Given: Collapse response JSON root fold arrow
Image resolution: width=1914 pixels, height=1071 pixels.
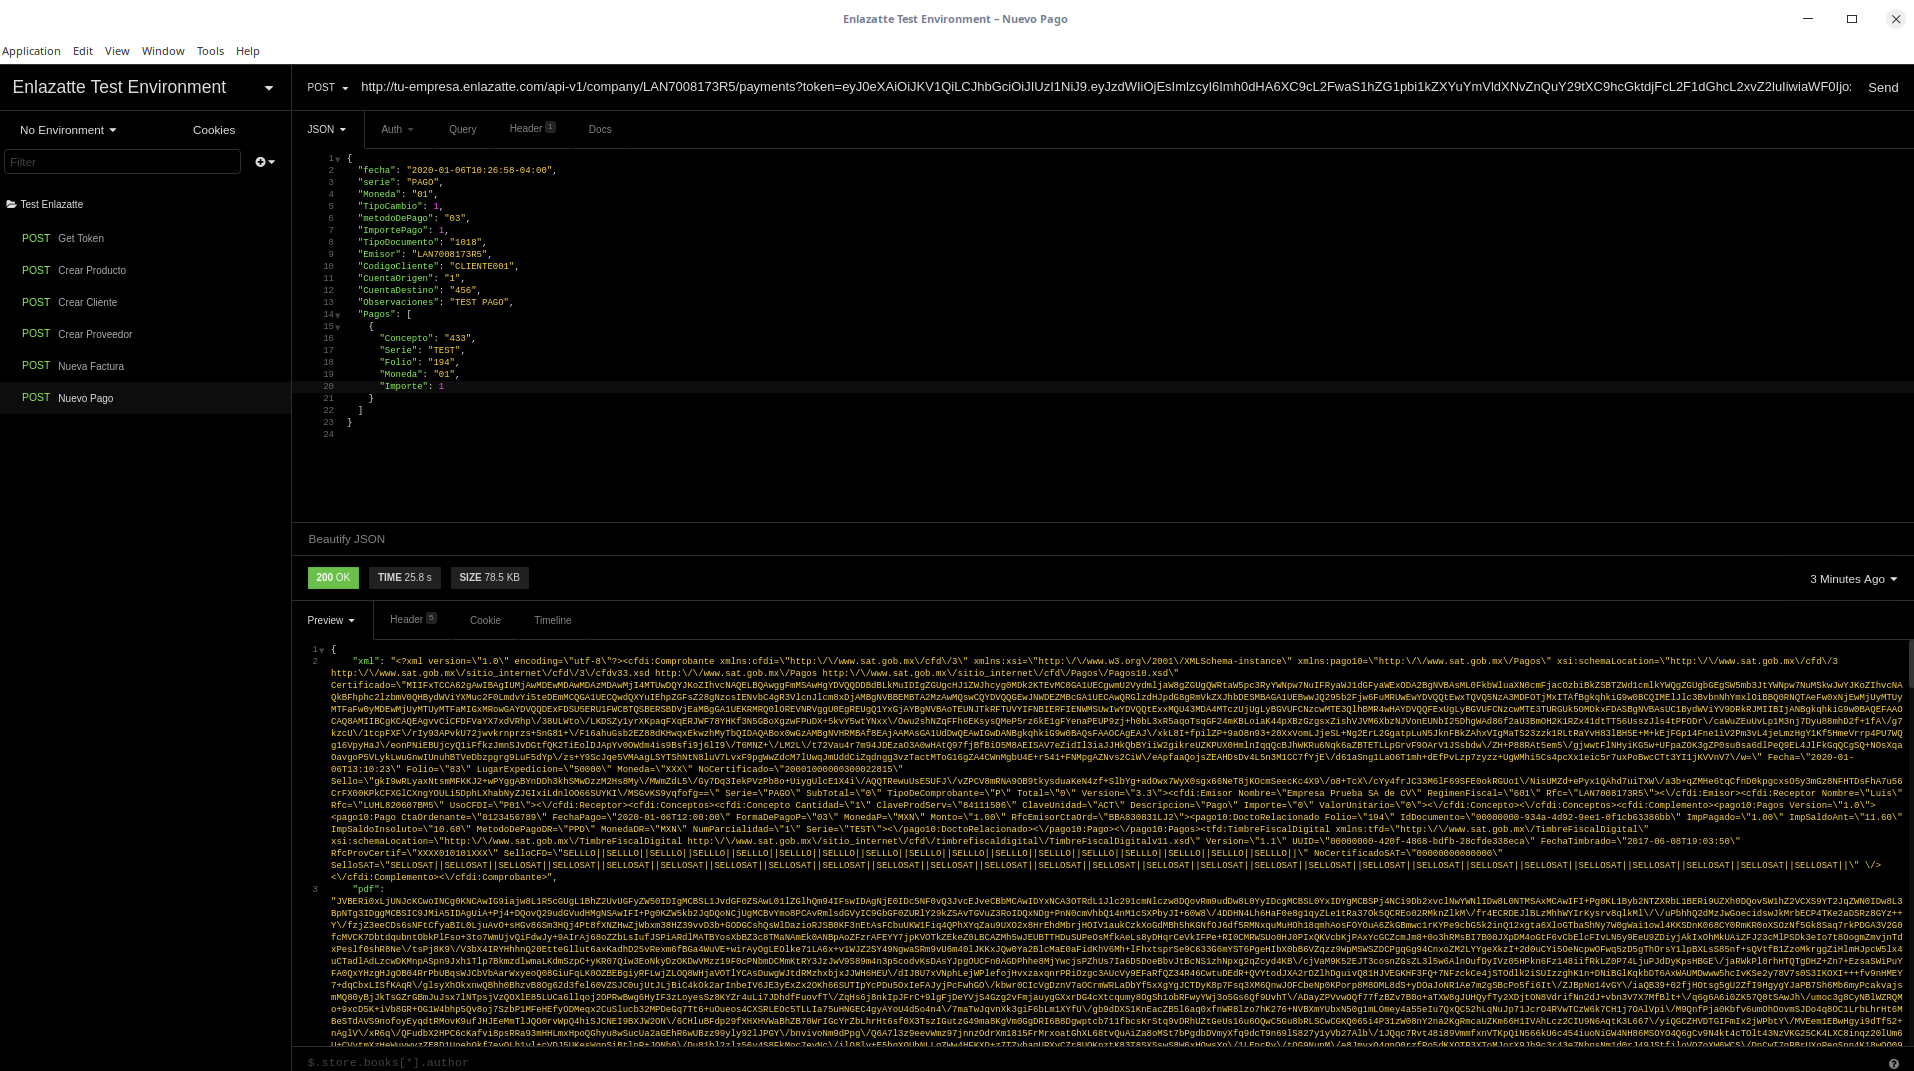Looking at the screenshot, I should (321, 650).
